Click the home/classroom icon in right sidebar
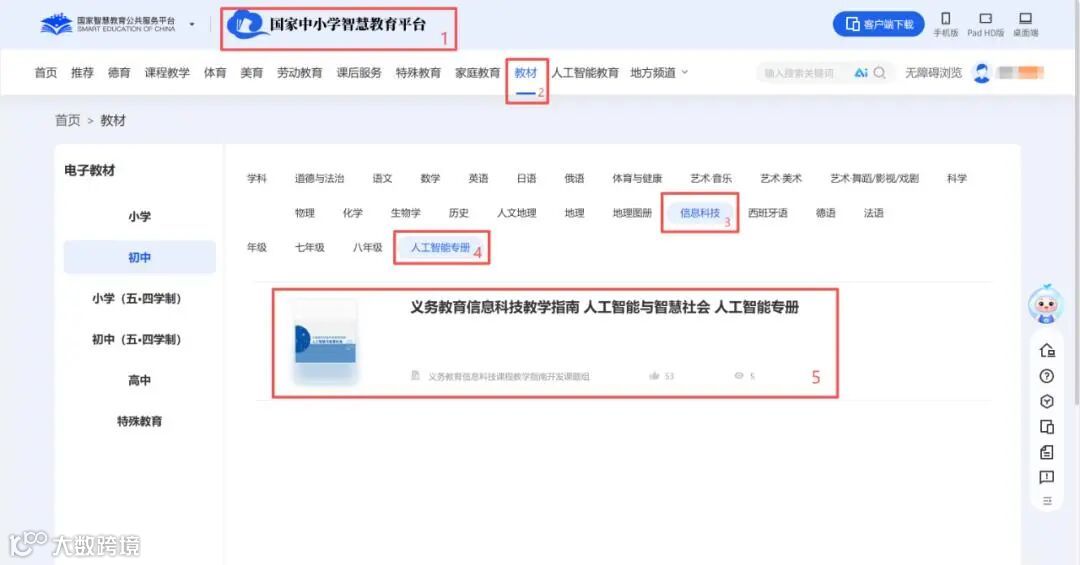This screenshot has width=1080, height=565. pos(1047,351)
